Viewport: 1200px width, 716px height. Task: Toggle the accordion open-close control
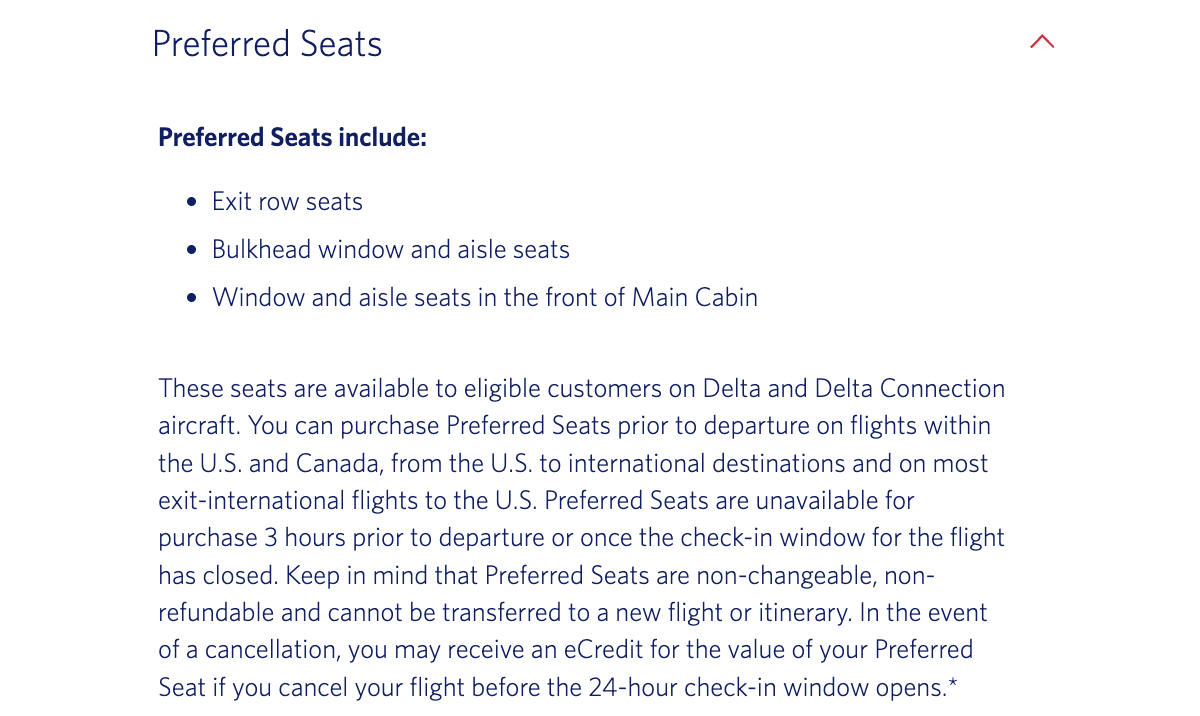tap(1042, 42)
